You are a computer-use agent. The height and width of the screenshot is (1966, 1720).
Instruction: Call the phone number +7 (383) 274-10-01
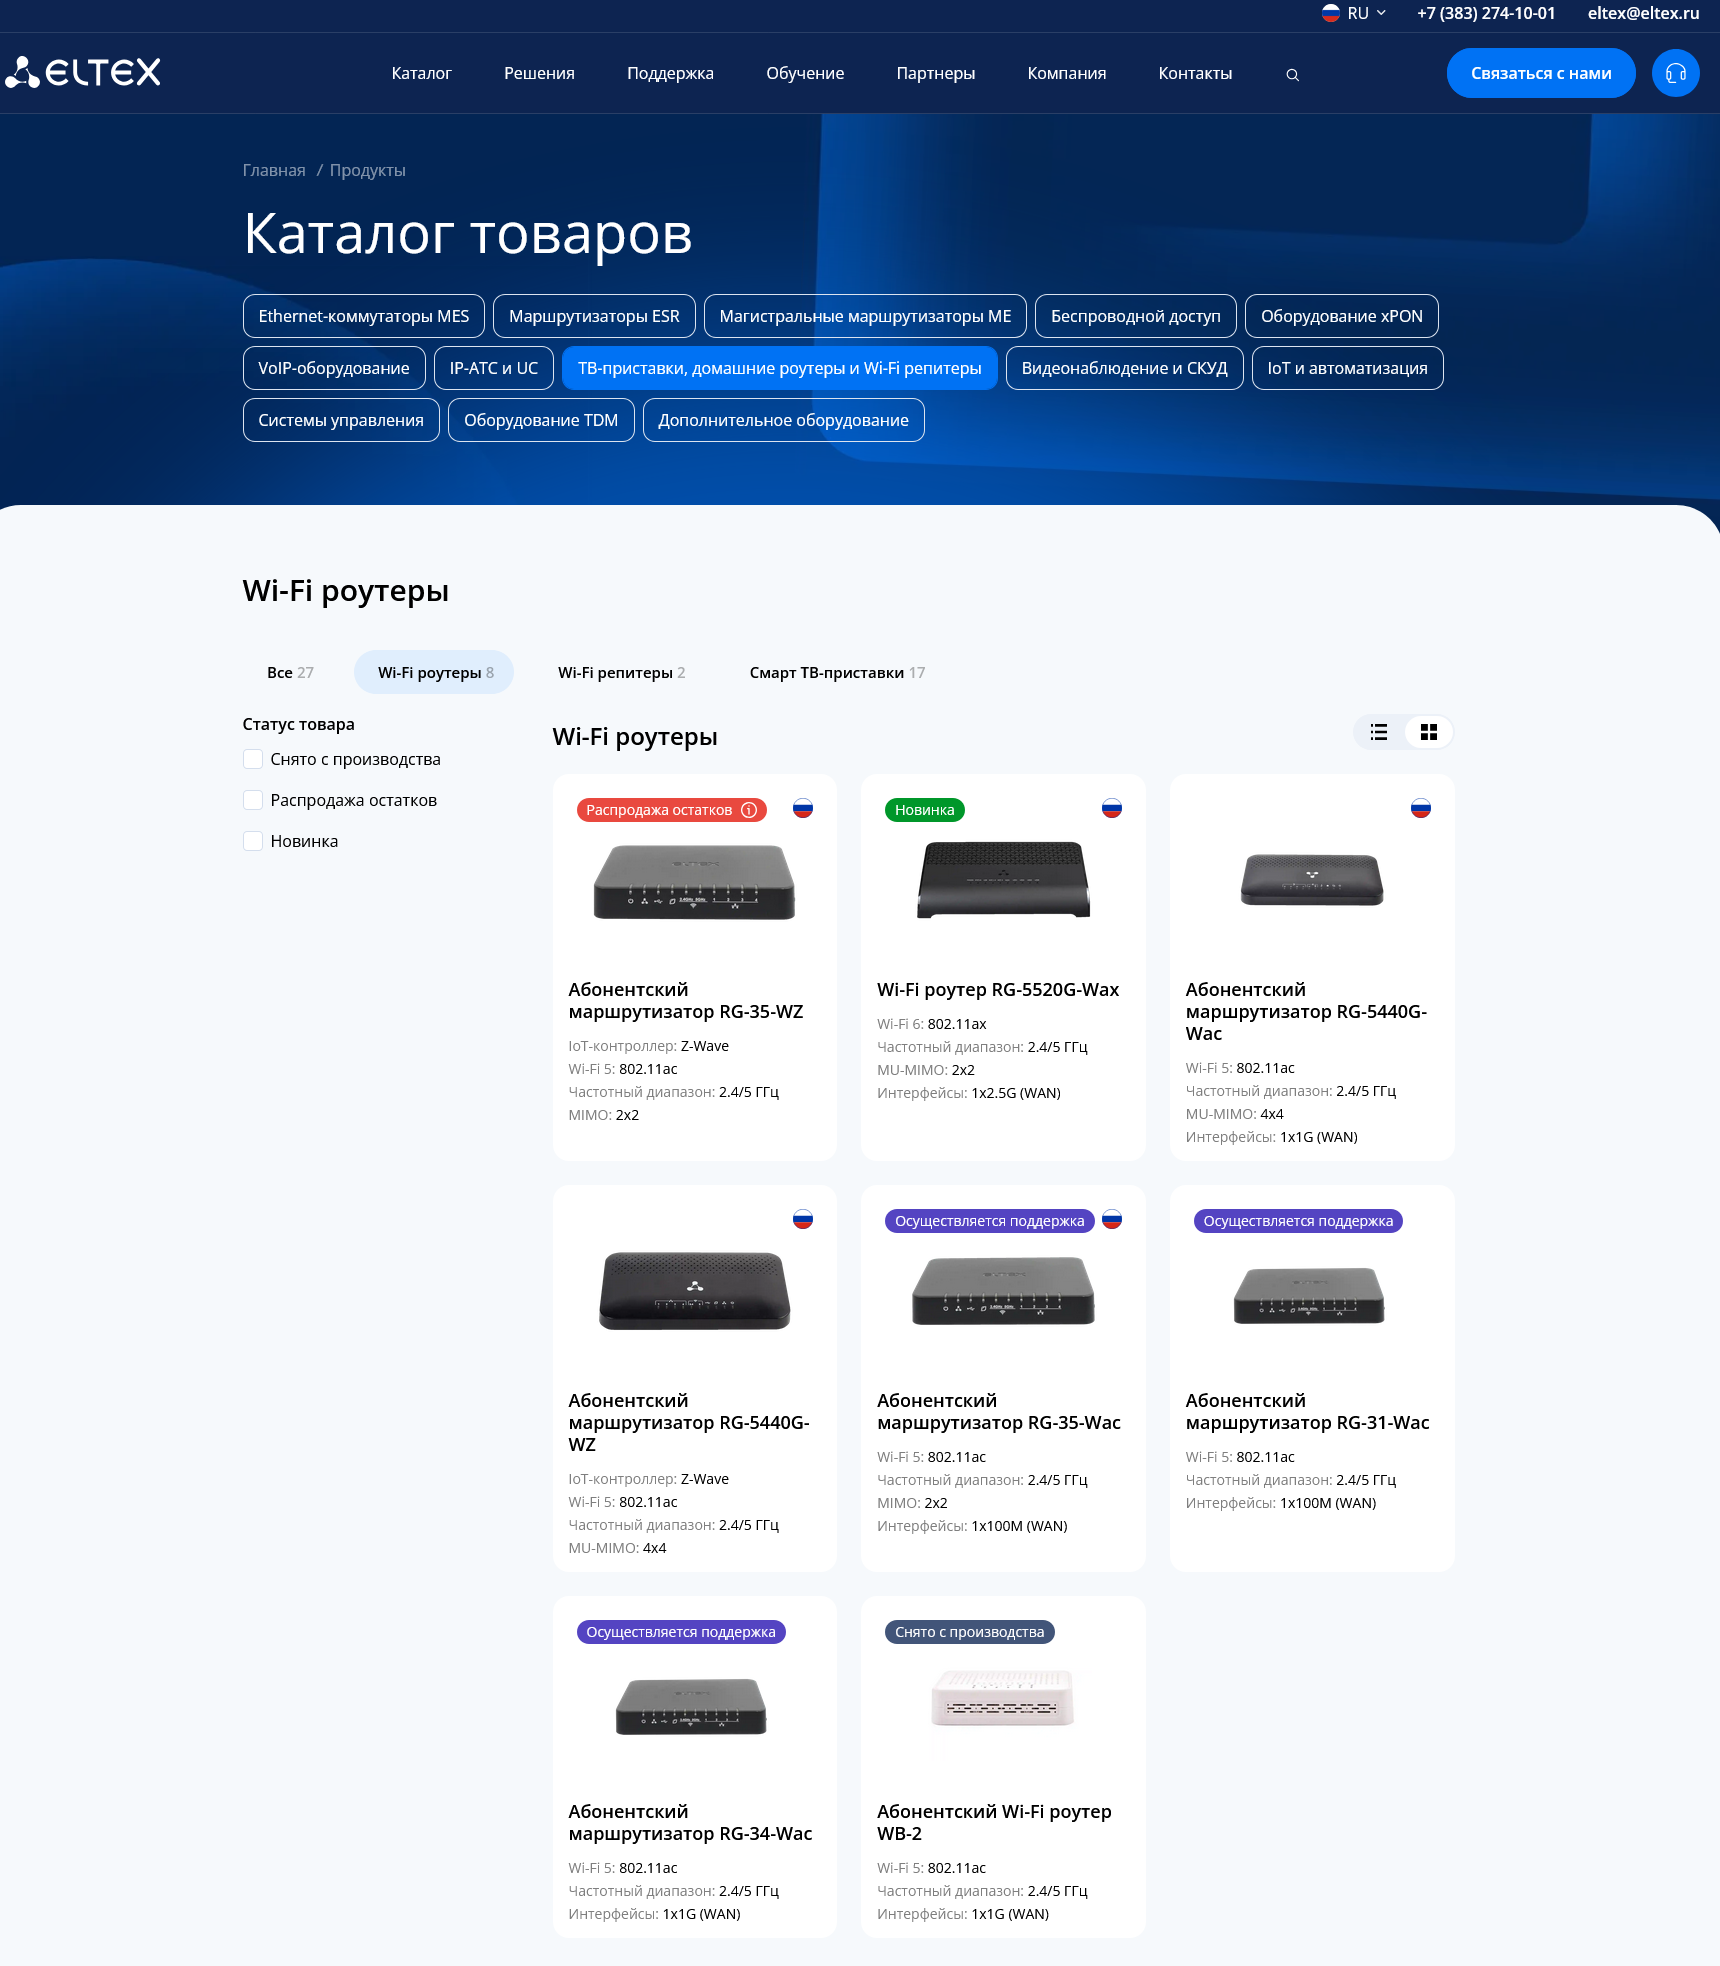1486,13
